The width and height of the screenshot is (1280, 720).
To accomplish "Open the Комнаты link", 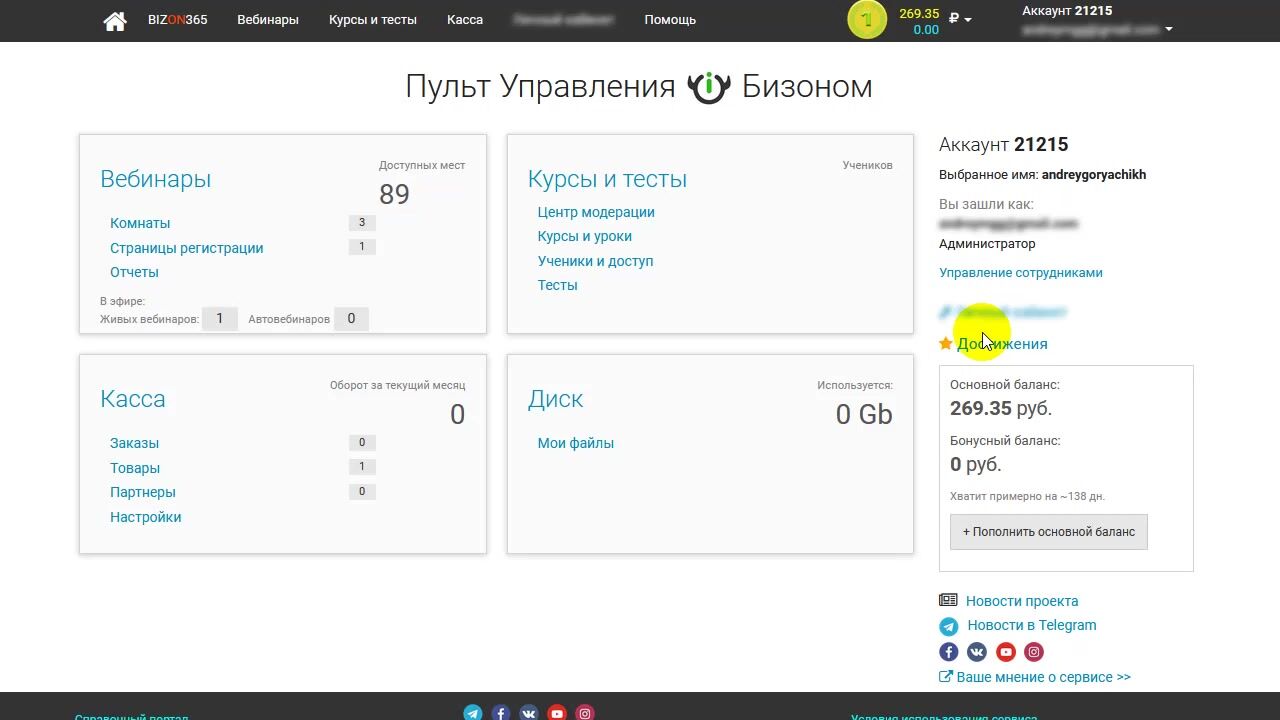I will point(140,223).
